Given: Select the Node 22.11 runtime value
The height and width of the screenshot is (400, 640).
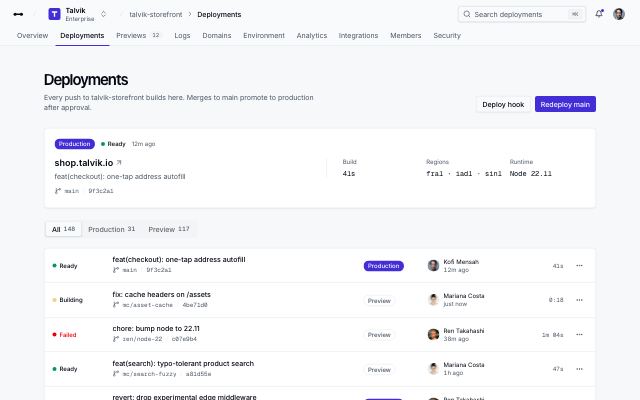Looking at the screenshot, I should pos(530,173).
